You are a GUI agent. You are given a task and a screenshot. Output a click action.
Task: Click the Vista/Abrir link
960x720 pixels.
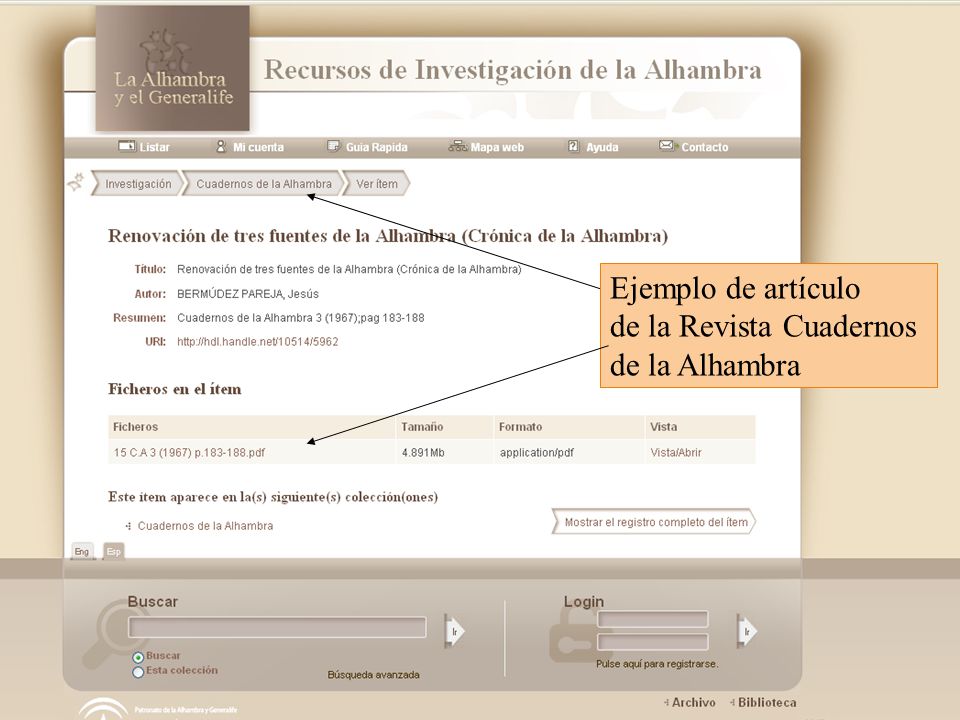click(676, 452)
